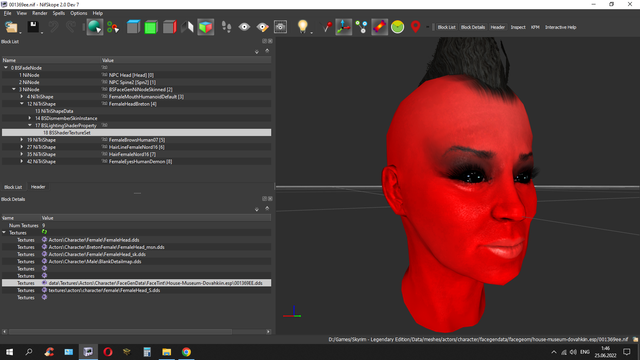The image size is (640, 360).
Task: Open the Help menu
Action: (98, 13)
